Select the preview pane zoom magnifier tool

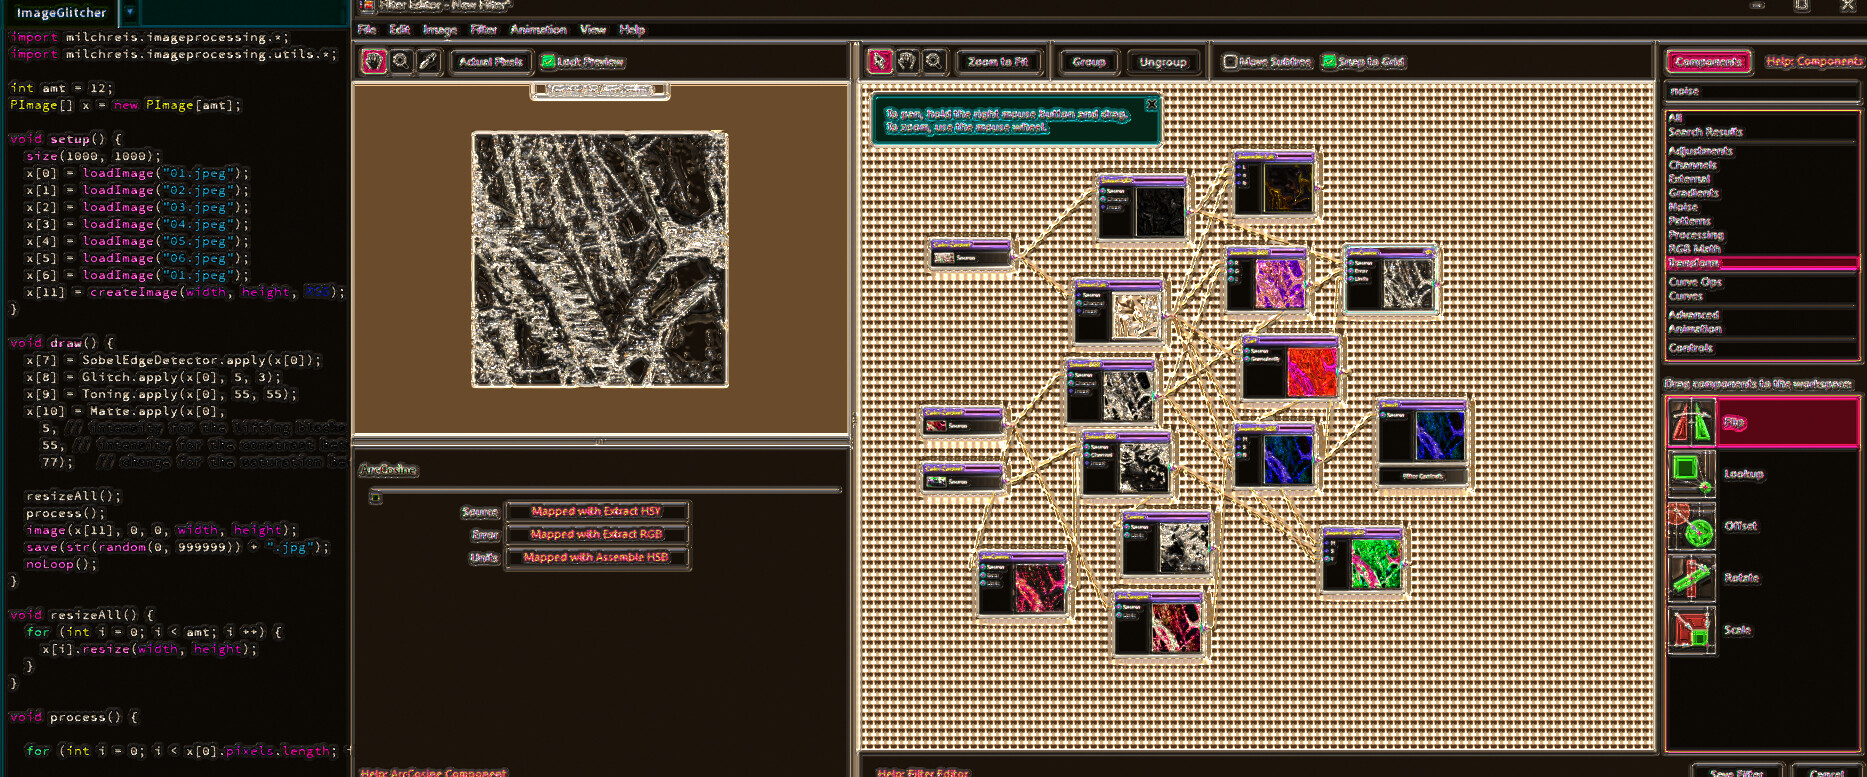401,61
